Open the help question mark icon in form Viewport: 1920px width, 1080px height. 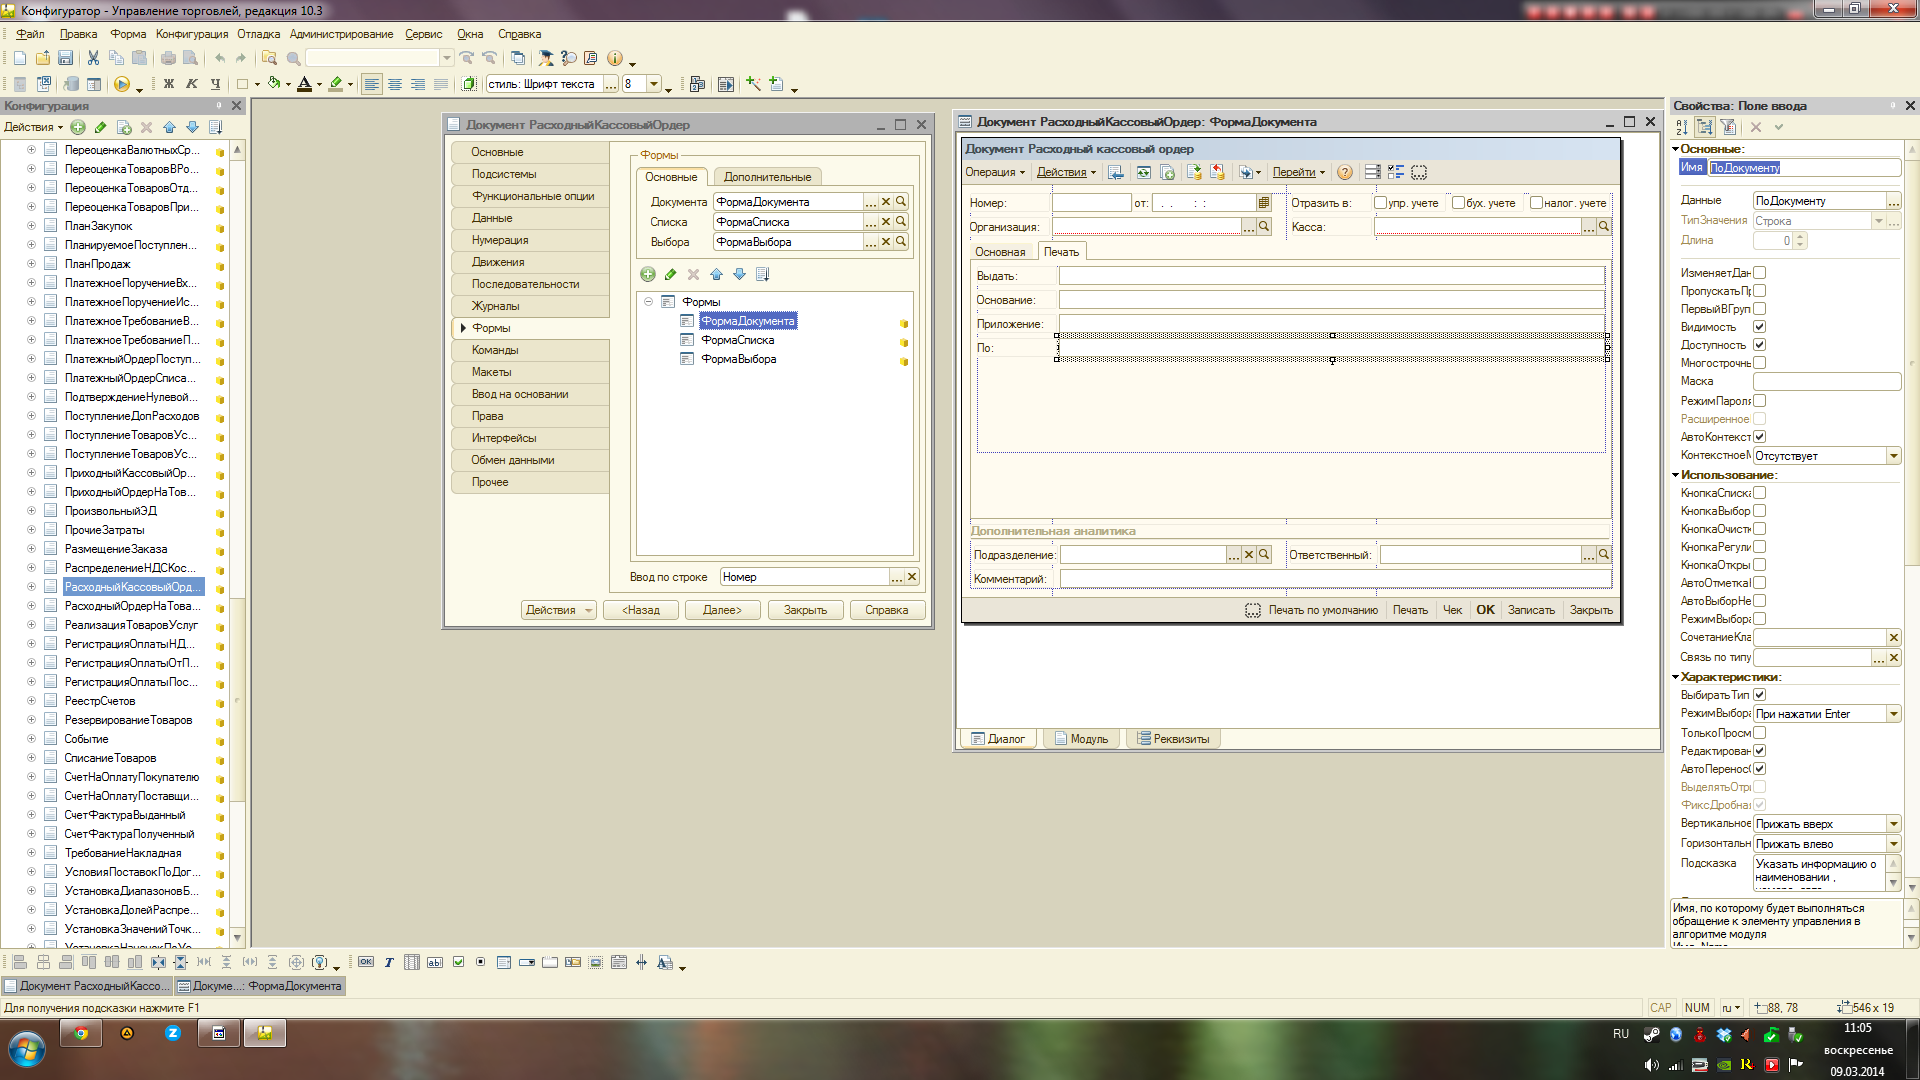[1345, 172]
